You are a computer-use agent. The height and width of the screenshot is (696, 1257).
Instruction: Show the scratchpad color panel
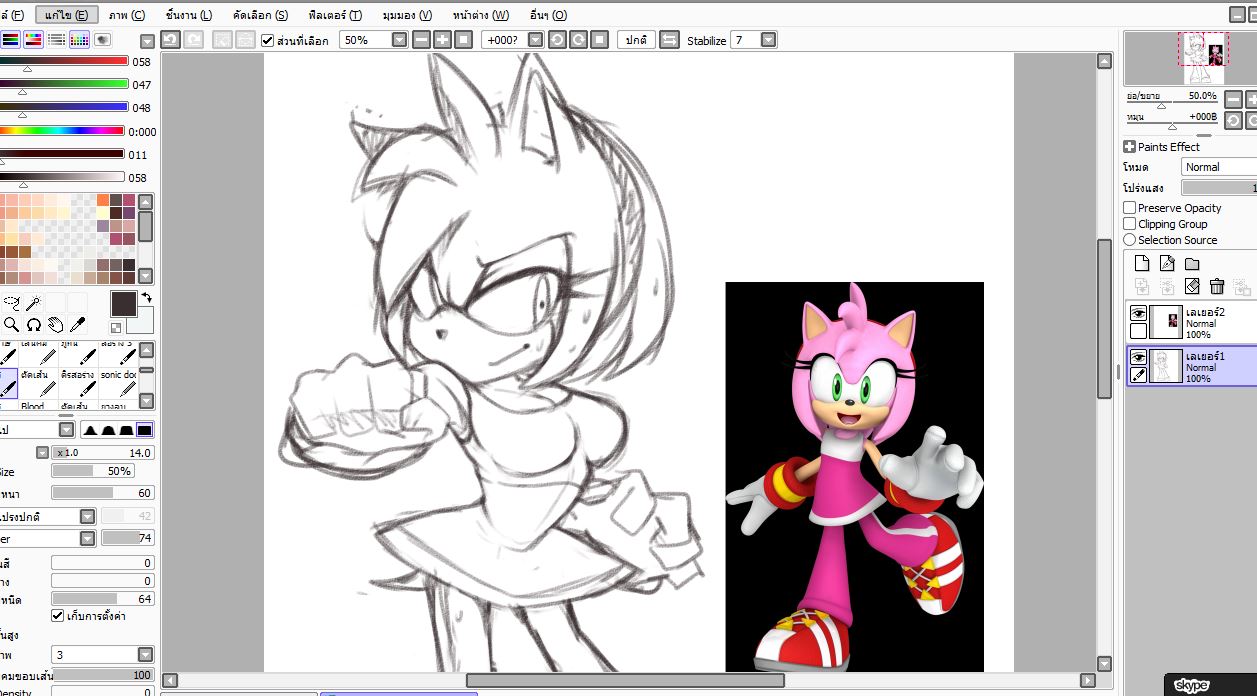click(x=102, y=39)
